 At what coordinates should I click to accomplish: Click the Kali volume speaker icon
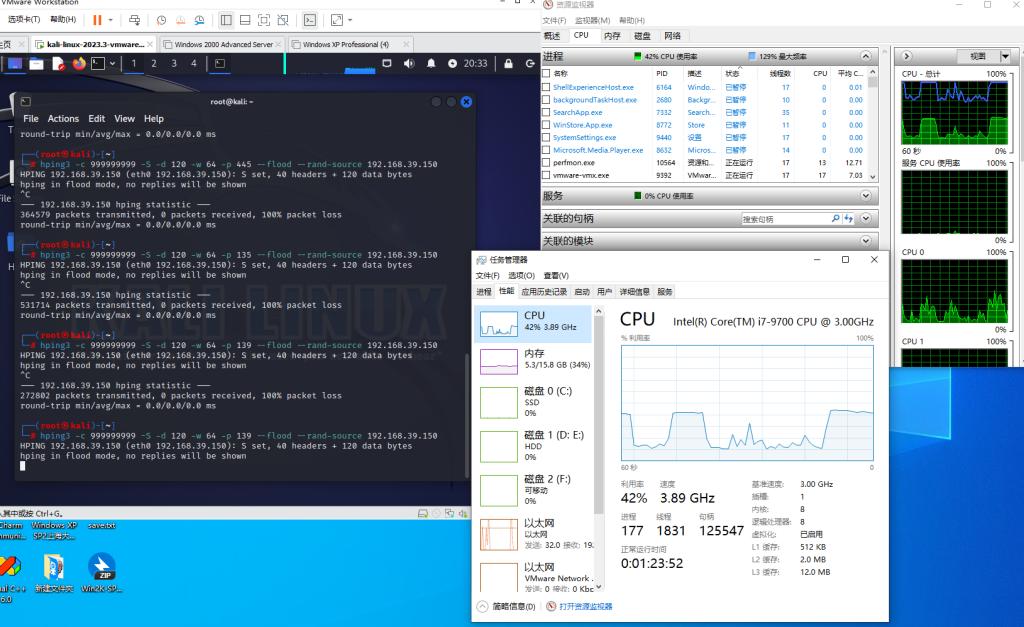(x=409, y=63)
